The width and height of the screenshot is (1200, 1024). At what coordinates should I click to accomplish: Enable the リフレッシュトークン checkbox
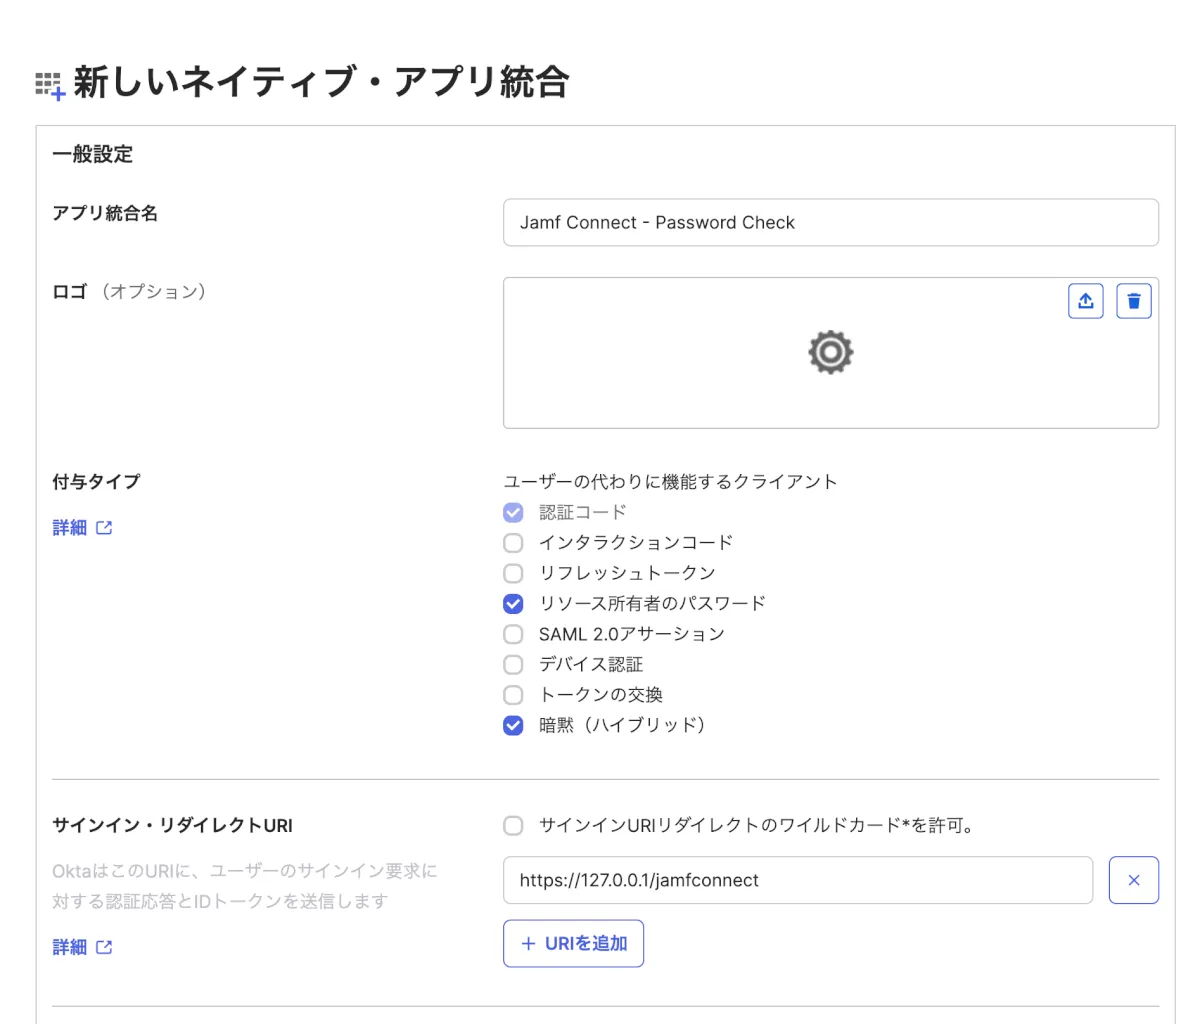513,573
